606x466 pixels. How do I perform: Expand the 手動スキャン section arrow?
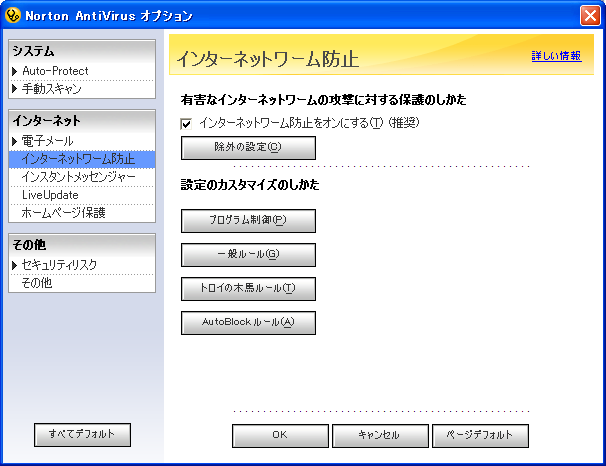(x=15, y=89)
